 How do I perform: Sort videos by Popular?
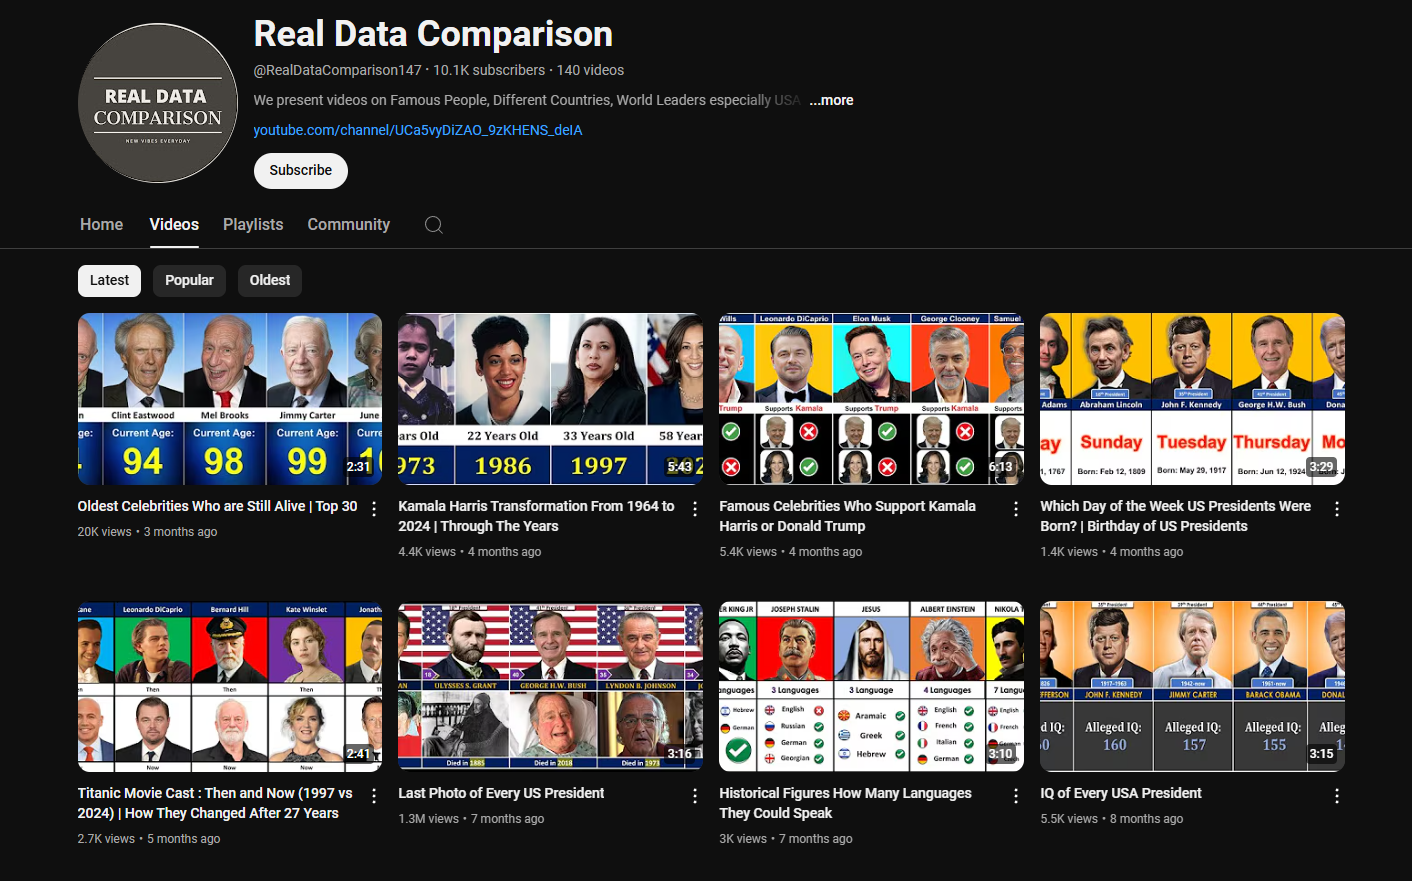pyautogui.click(x=189, y=281)
